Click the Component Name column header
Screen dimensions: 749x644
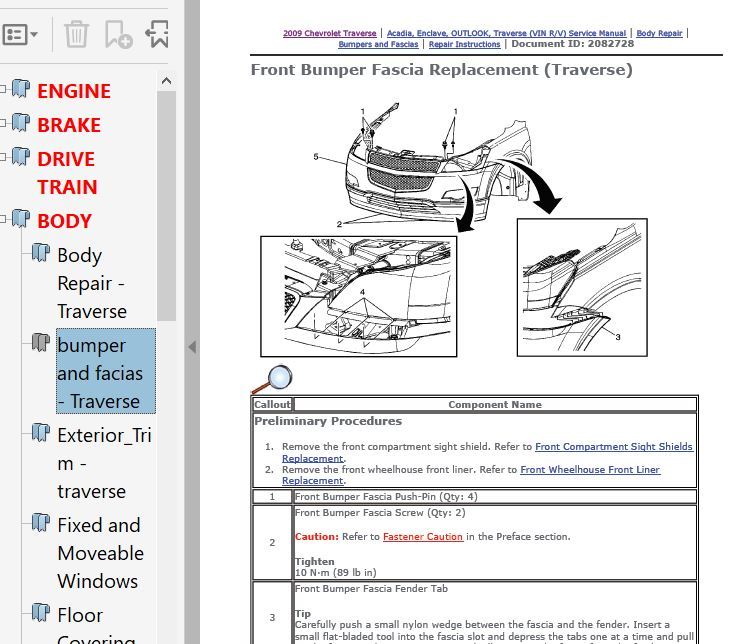tap(495, 405)
